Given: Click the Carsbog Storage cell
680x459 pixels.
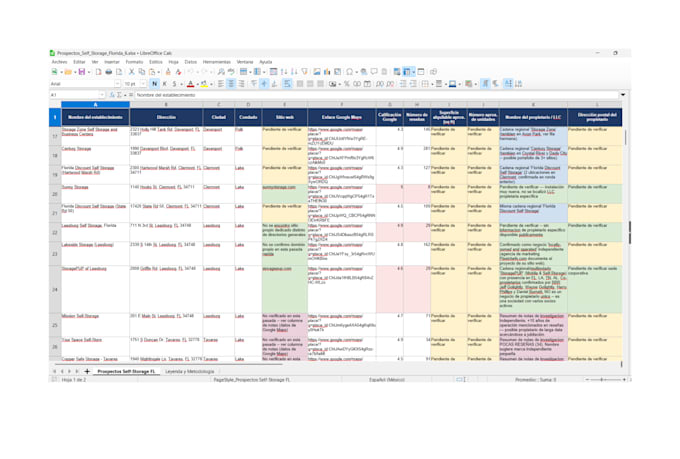Looking at the screenshot, I should (x=95, y=155).
